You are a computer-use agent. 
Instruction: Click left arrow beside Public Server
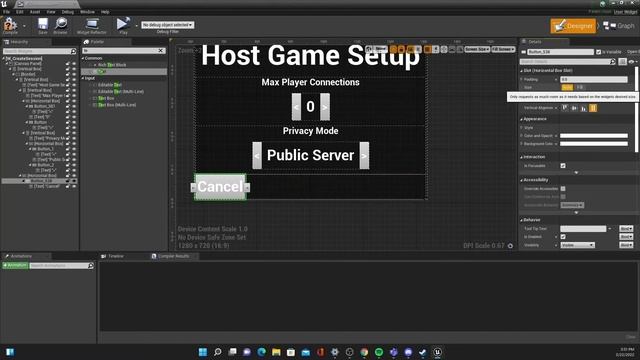(257, 156)
